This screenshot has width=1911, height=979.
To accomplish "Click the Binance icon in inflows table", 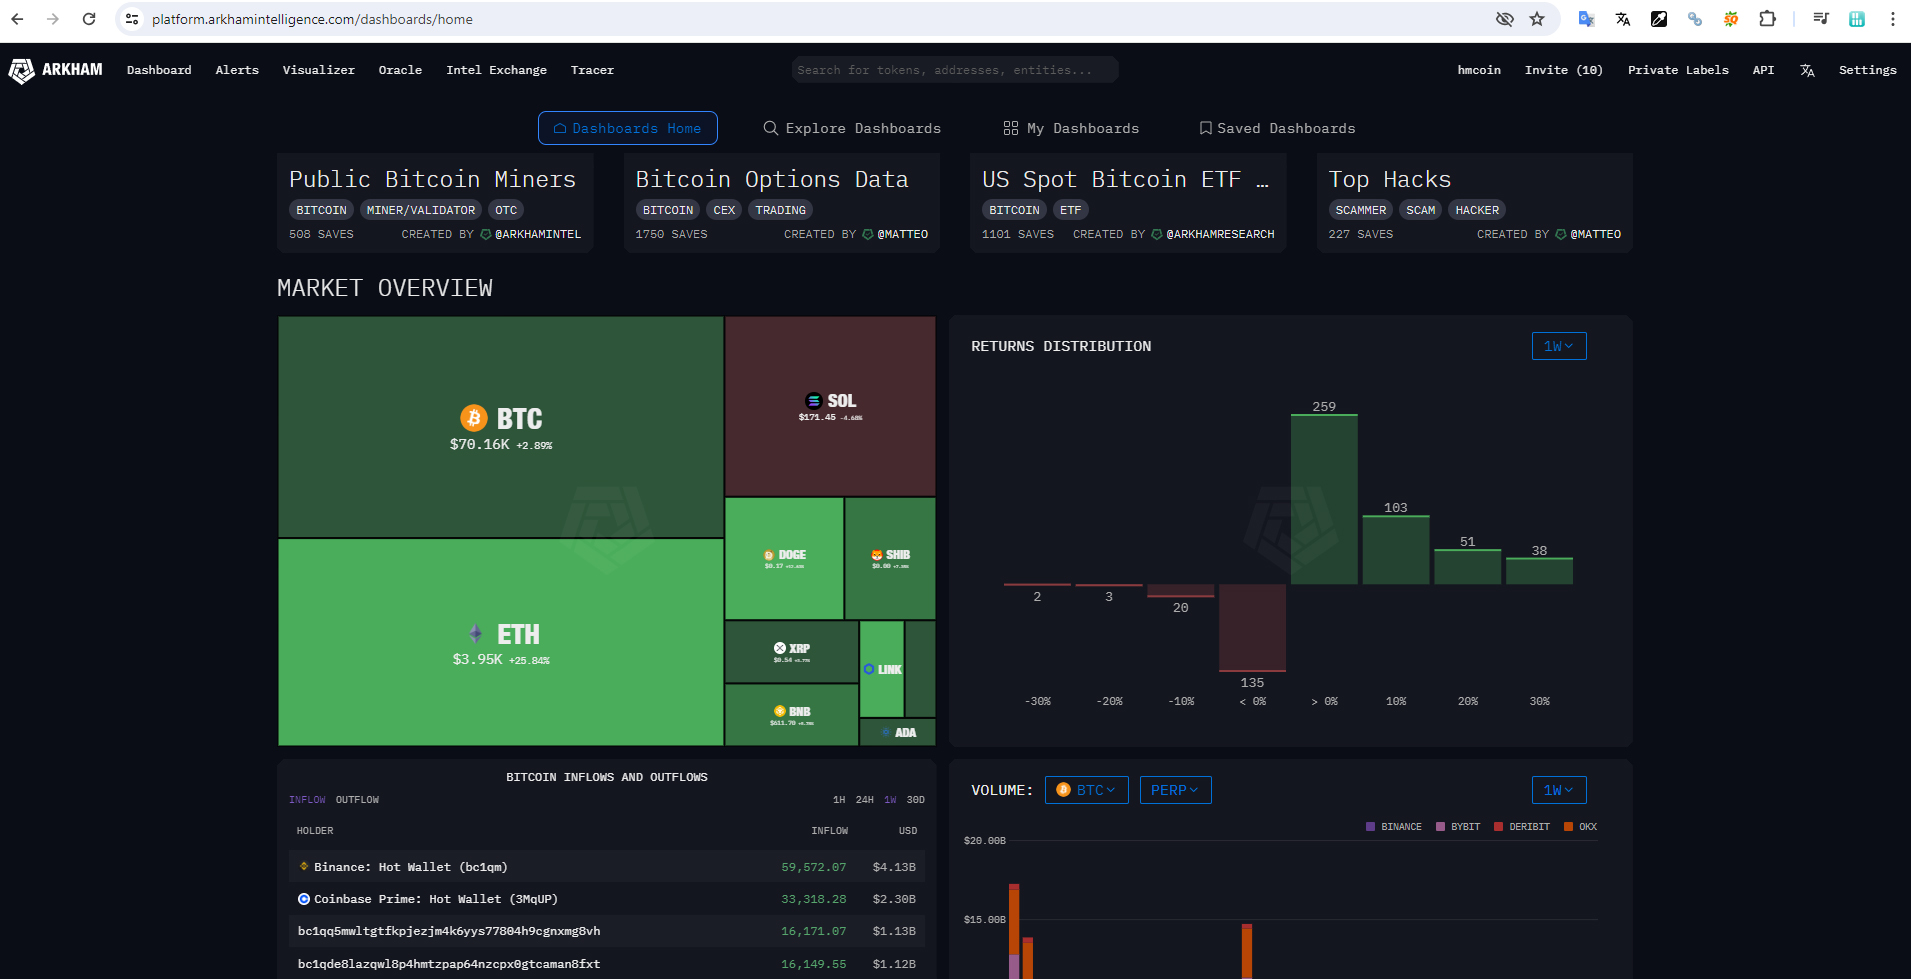I will coord(304,866).
